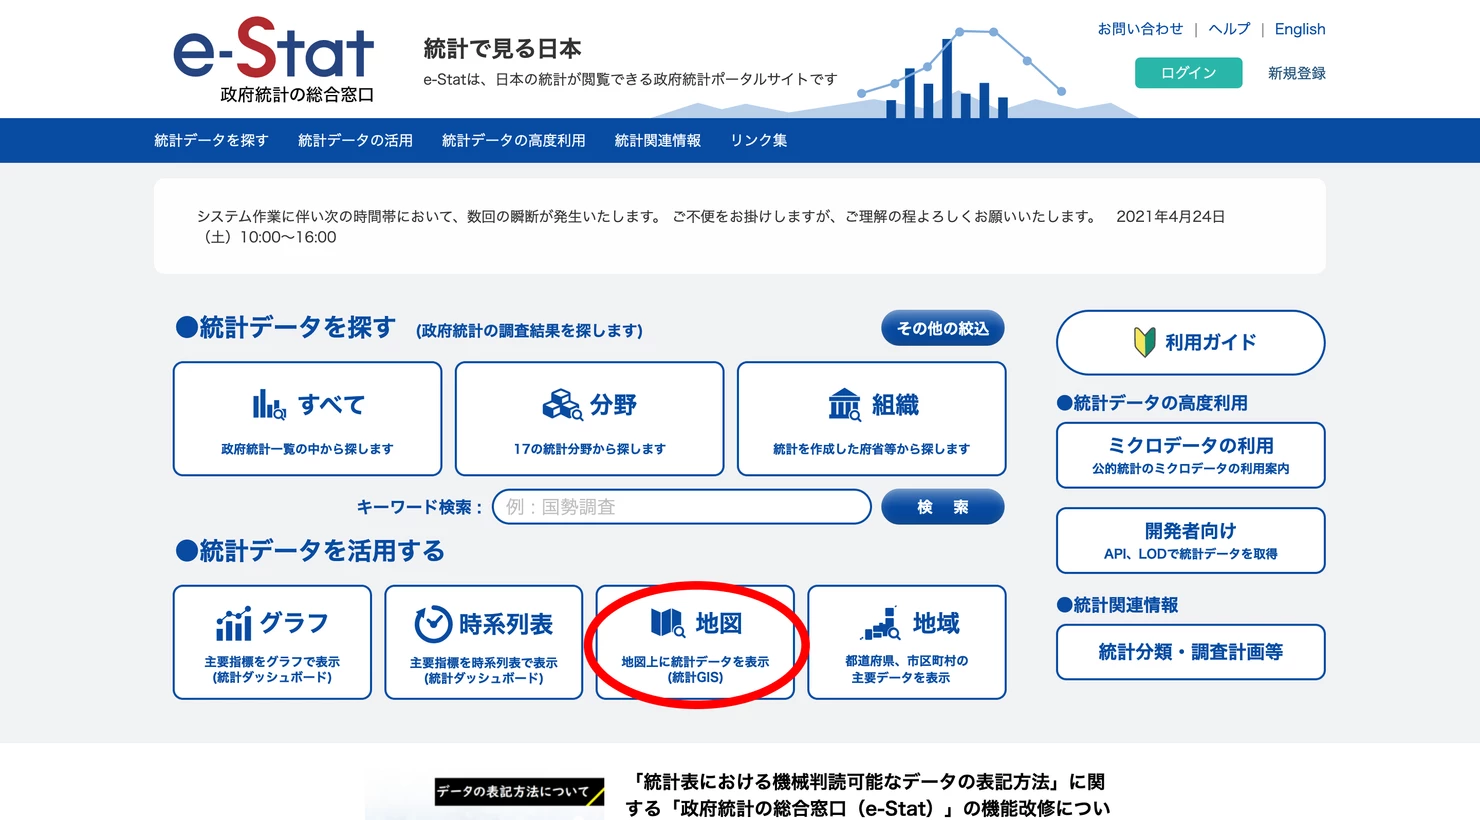Click 主要指標を時系列表で表示 text
Image resolution: width=1480 pixels, height=820 pixels.
point(484,662)
